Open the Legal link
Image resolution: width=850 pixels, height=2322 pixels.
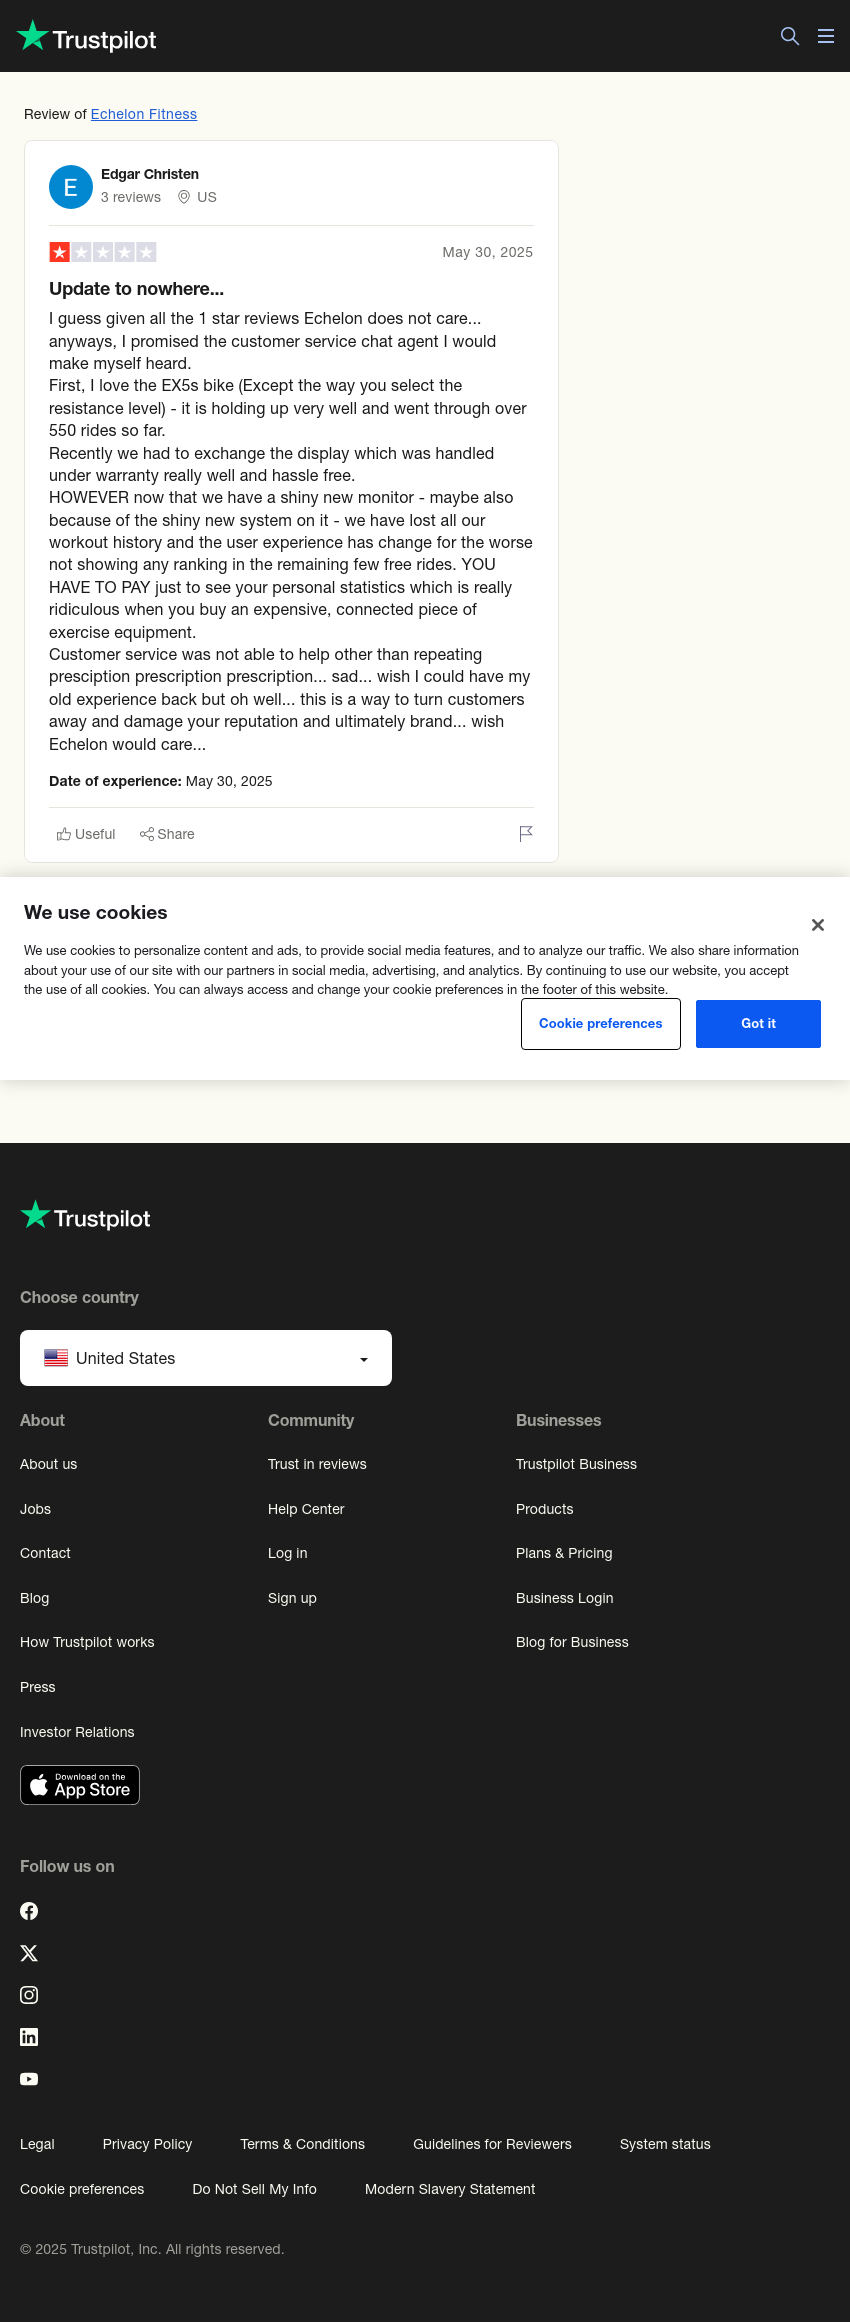click(37, 2144)
